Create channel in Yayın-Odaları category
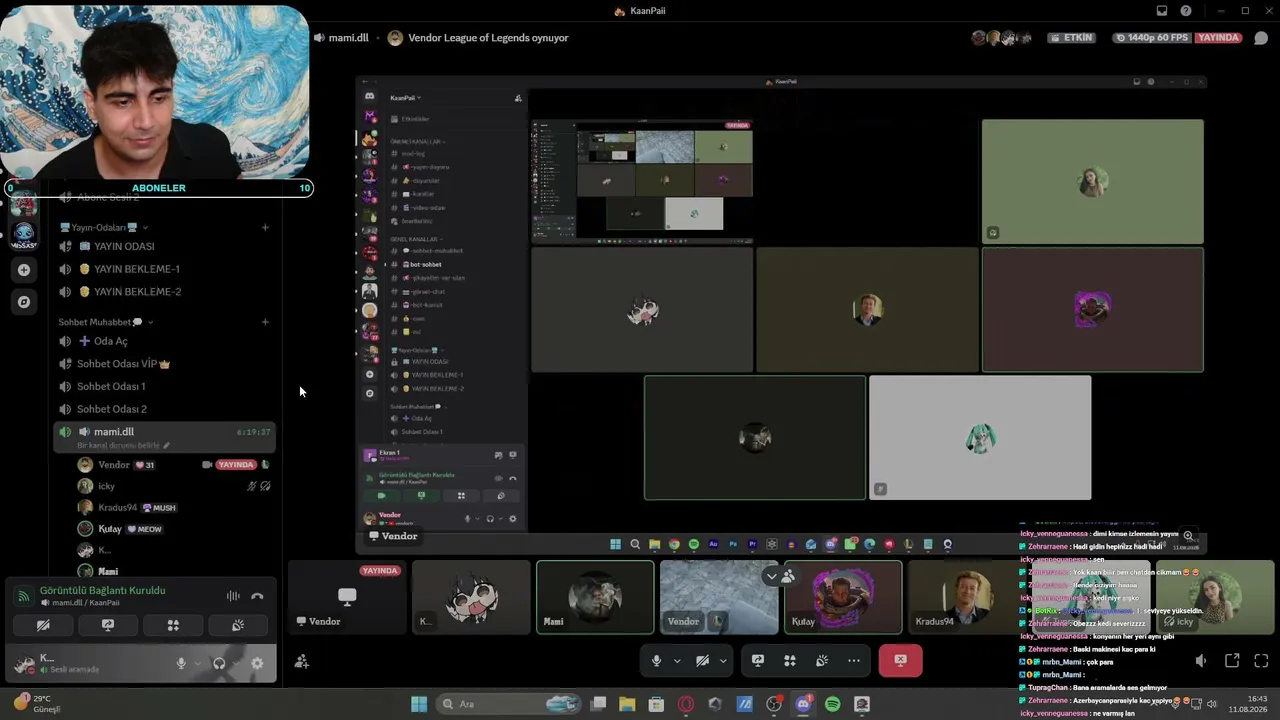This screenshot has height=720, width=1280. 265,227
